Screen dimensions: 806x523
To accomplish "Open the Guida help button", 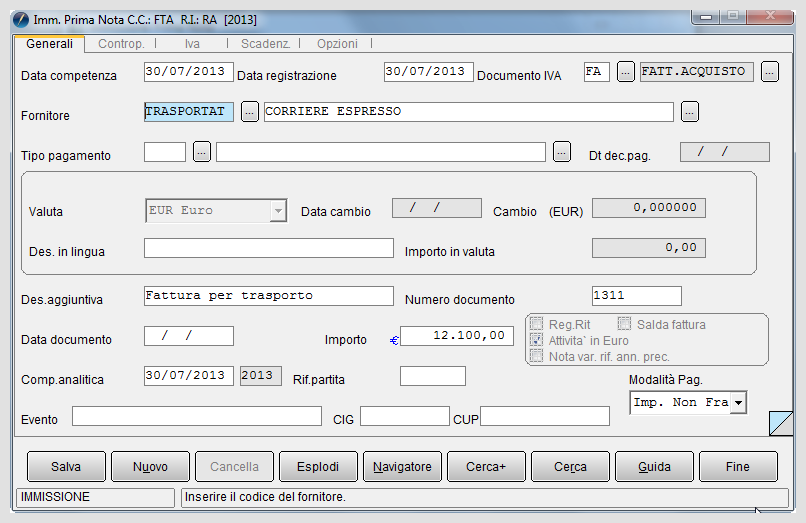I will coord(654,466).
